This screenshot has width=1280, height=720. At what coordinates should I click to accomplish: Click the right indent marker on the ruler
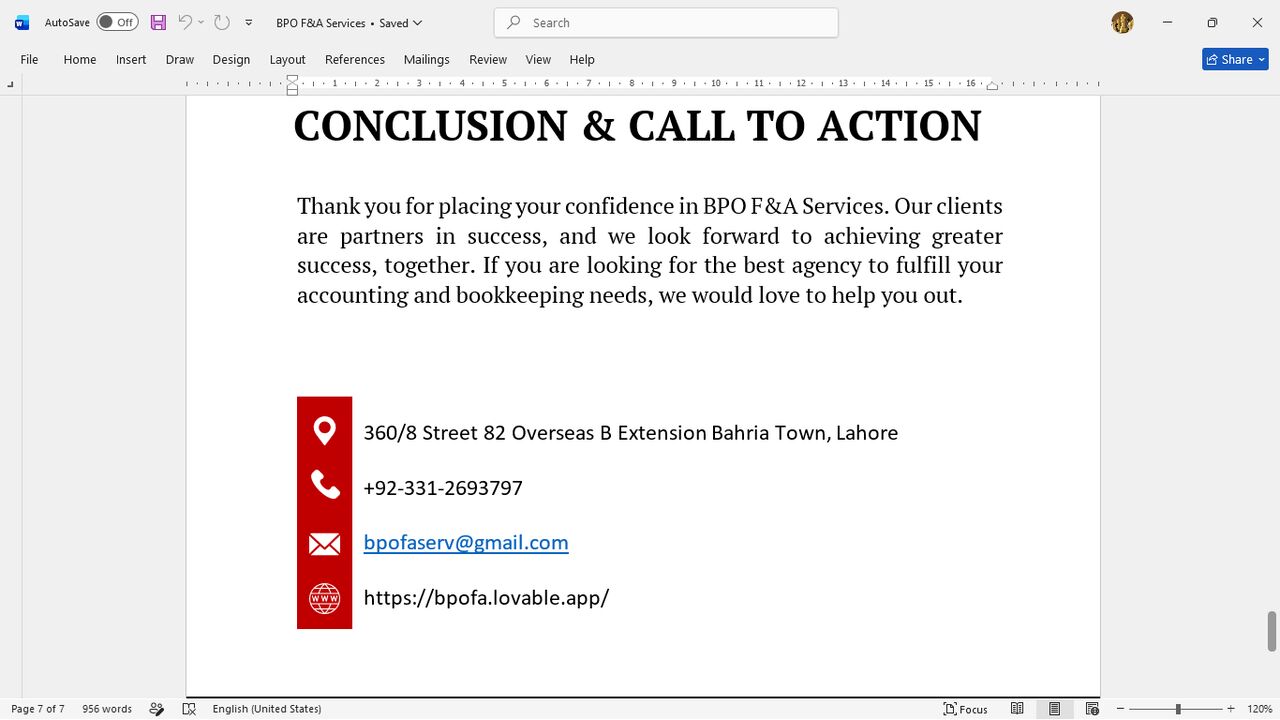993,86
